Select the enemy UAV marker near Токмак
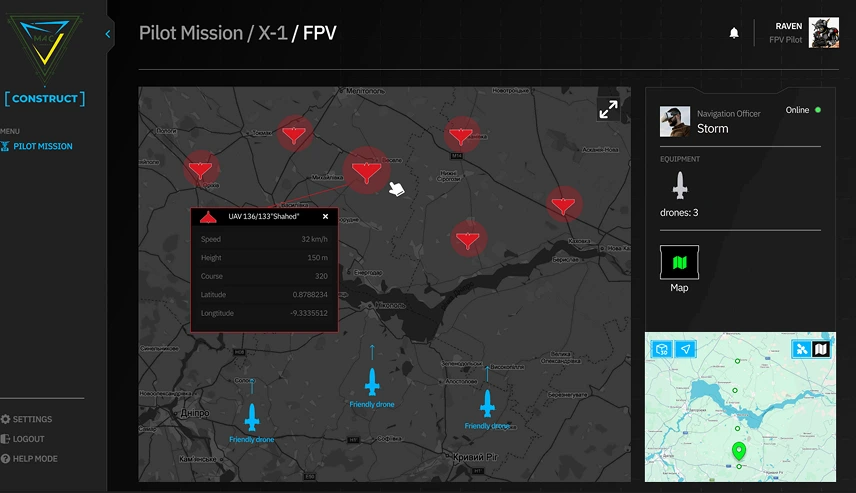856x493 pixels. 294,133
